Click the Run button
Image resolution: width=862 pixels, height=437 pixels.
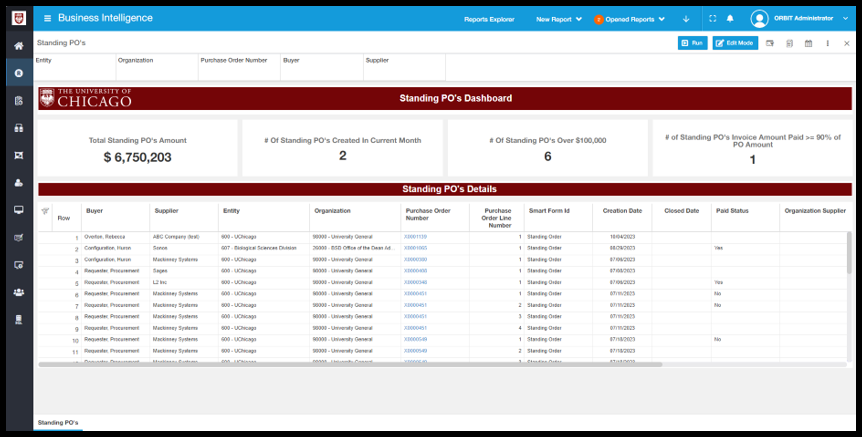[692, 43]
